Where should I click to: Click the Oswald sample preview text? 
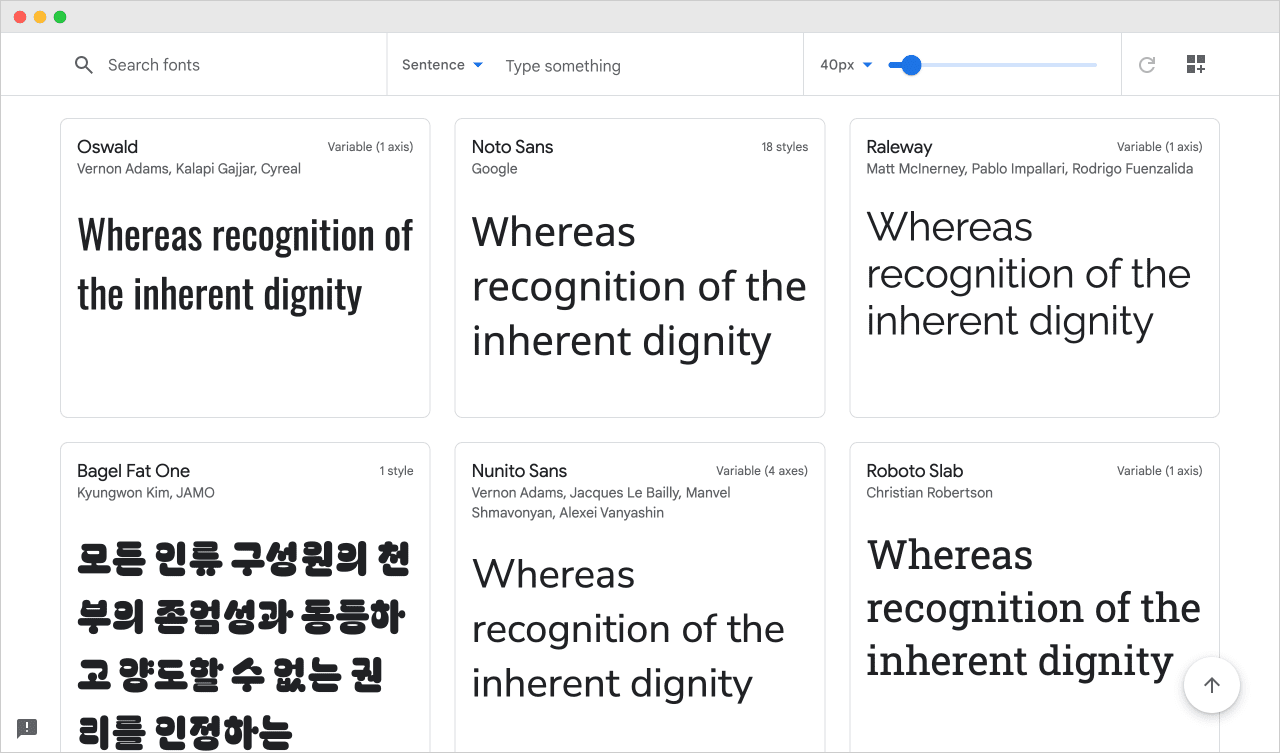(x=245, y=265)
